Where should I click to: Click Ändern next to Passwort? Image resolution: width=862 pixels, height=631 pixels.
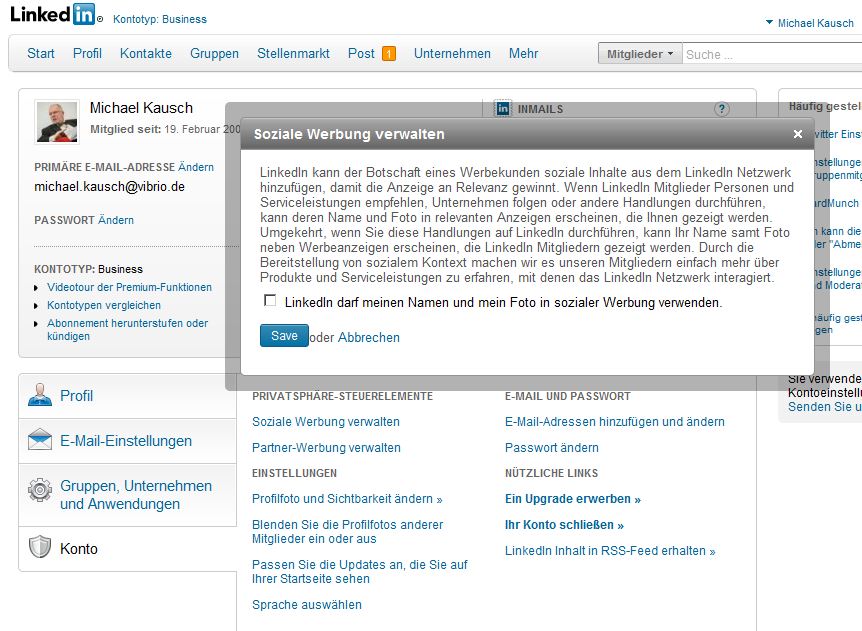pyautogui.click(x=116, y=220)
